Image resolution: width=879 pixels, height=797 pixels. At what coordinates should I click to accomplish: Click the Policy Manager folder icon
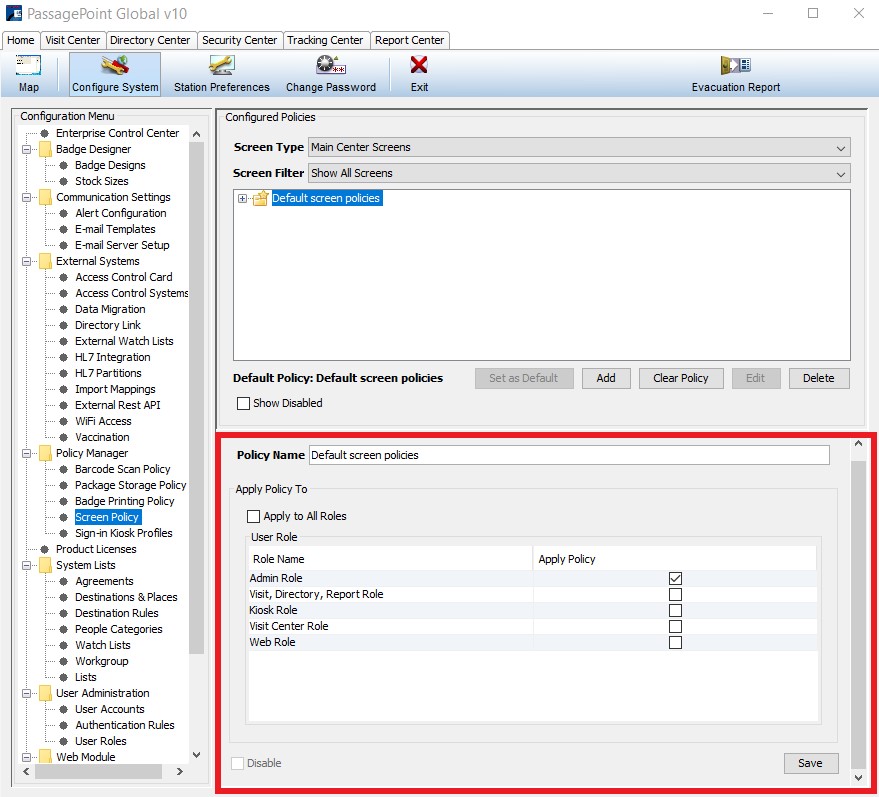(x=45, y=453)
